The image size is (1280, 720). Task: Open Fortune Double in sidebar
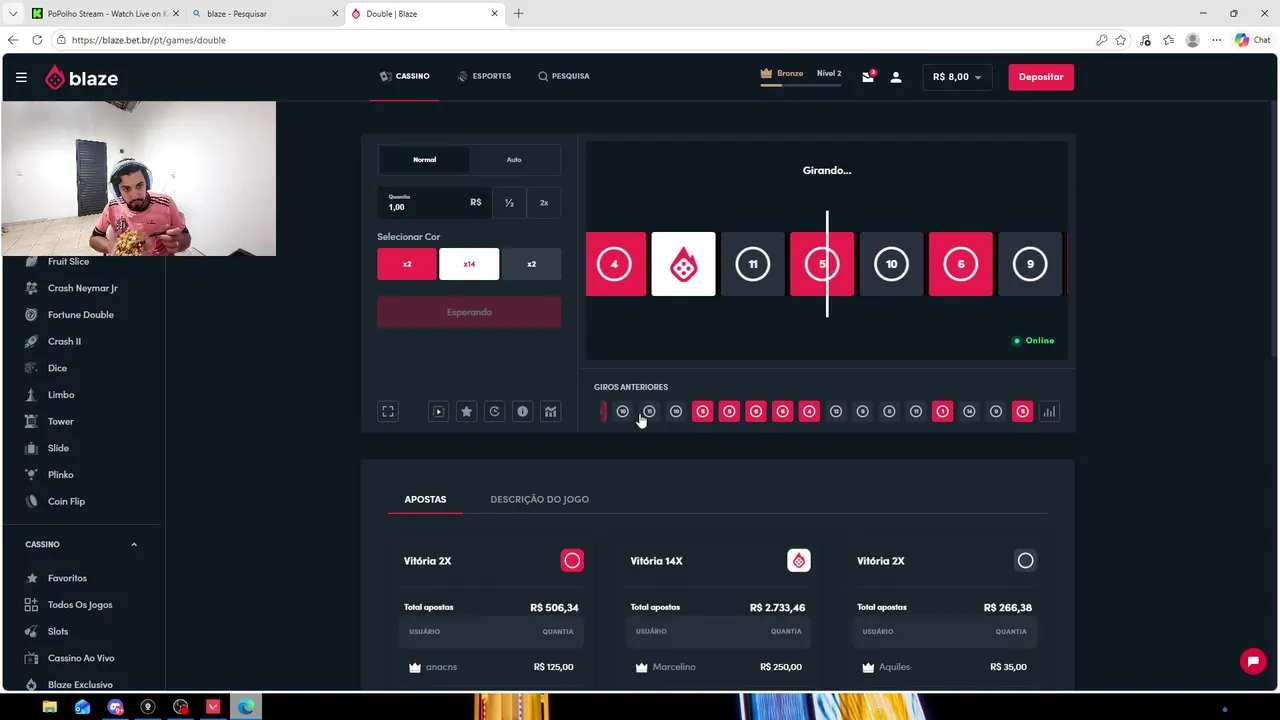point(80,314)
